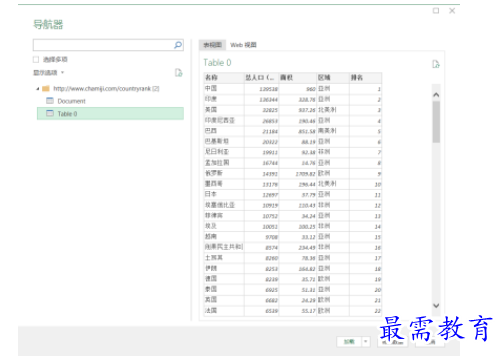501x360 pixels.
Task: Click the preview scrollbar down arrow
Action: click(436, 305)
